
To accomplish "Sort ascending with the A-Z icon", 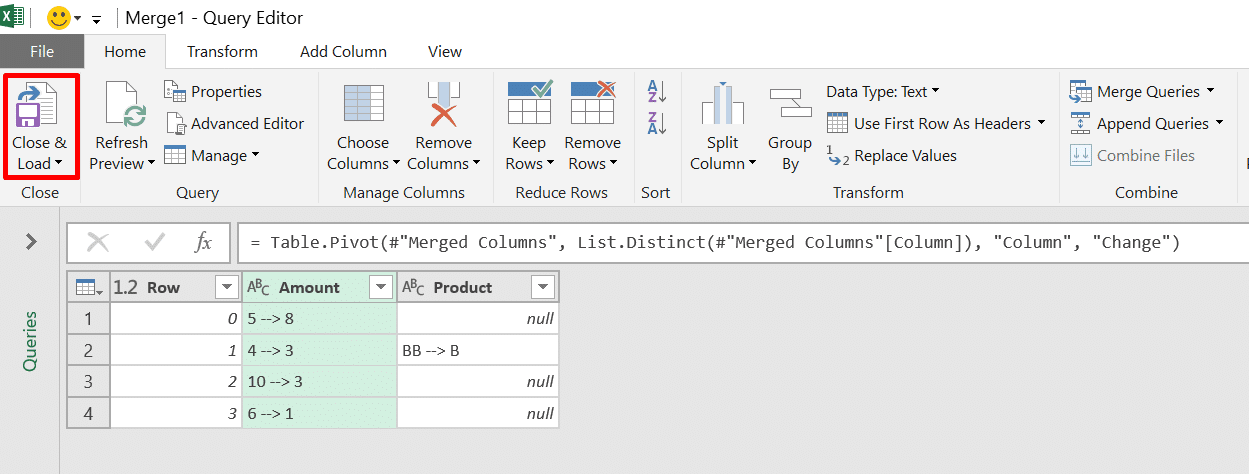I will tap(657, 92).
